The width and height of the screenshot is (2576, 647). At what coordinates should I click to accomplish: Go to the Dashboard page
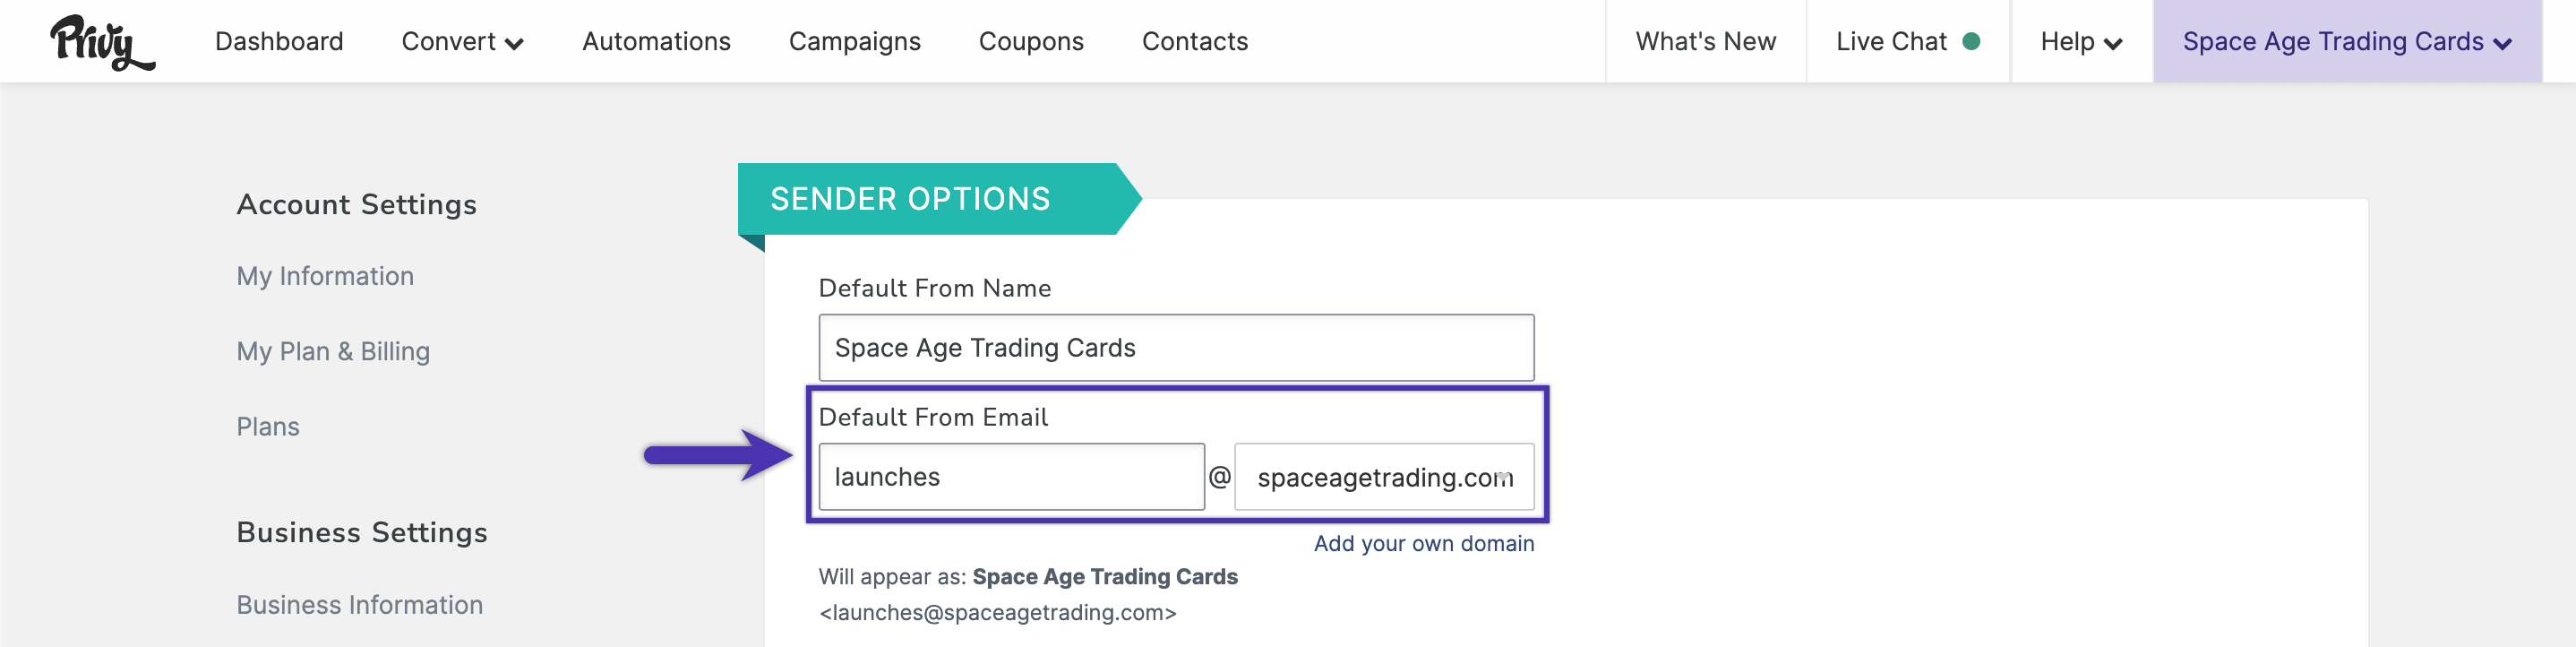[x=279, y=41]
